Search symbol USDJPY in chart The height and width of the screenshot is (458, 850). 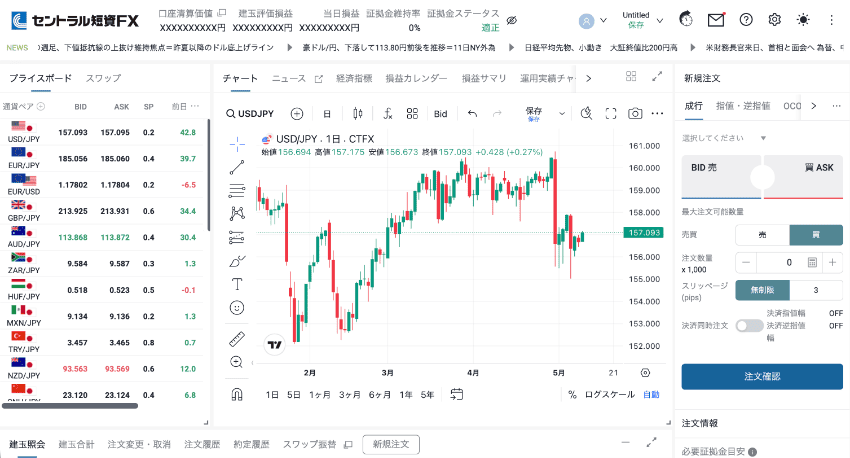(x=250, y=114)
